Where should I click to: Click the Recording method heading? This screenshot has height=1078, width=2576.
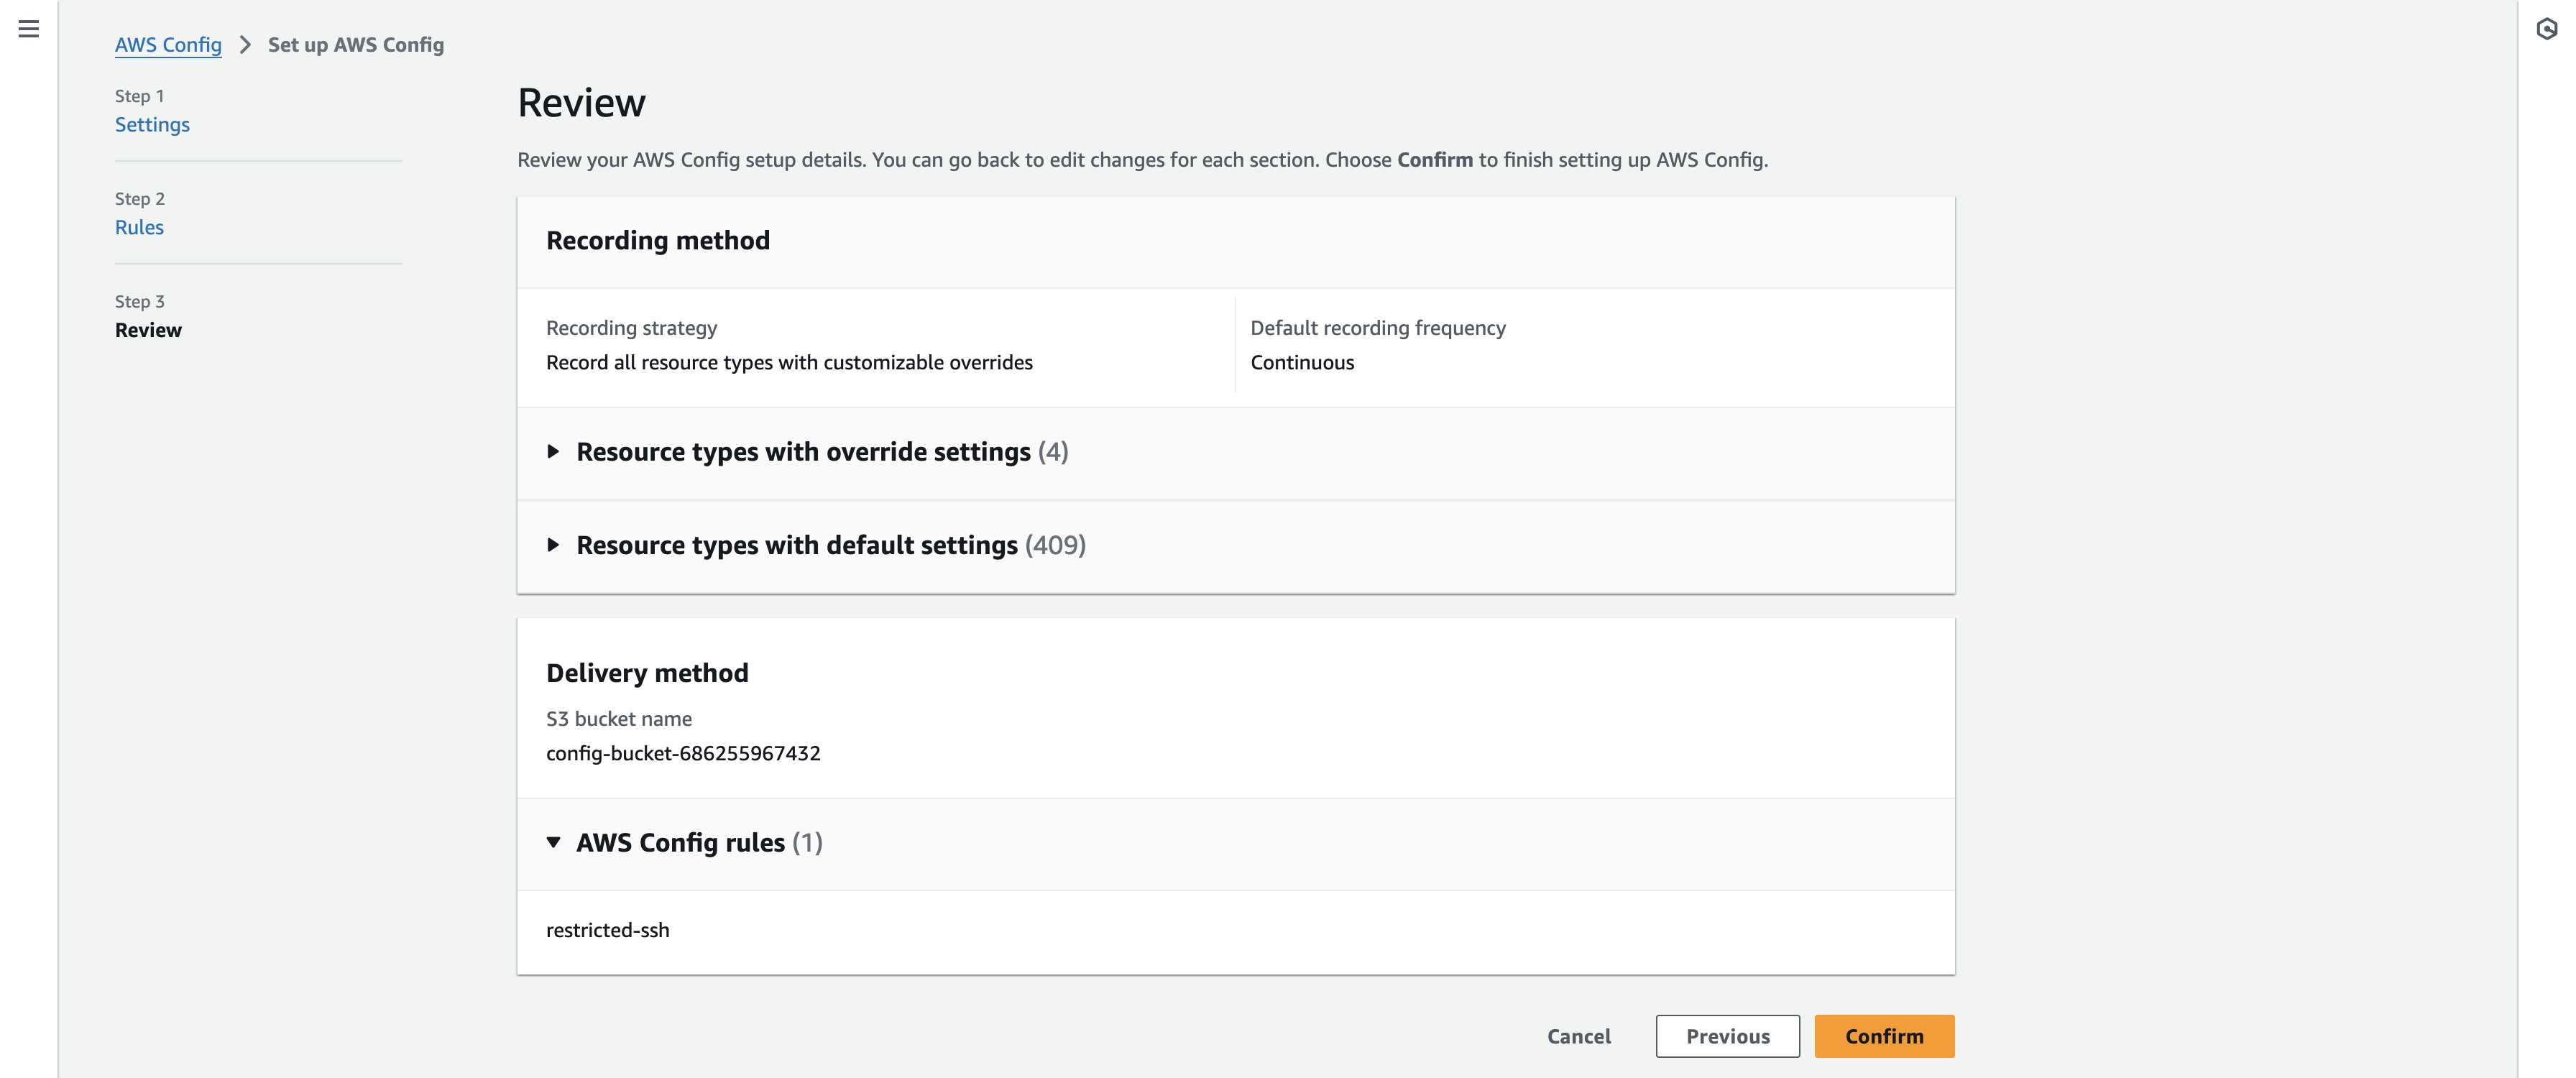pyautogui.click(x=658, y=241)
